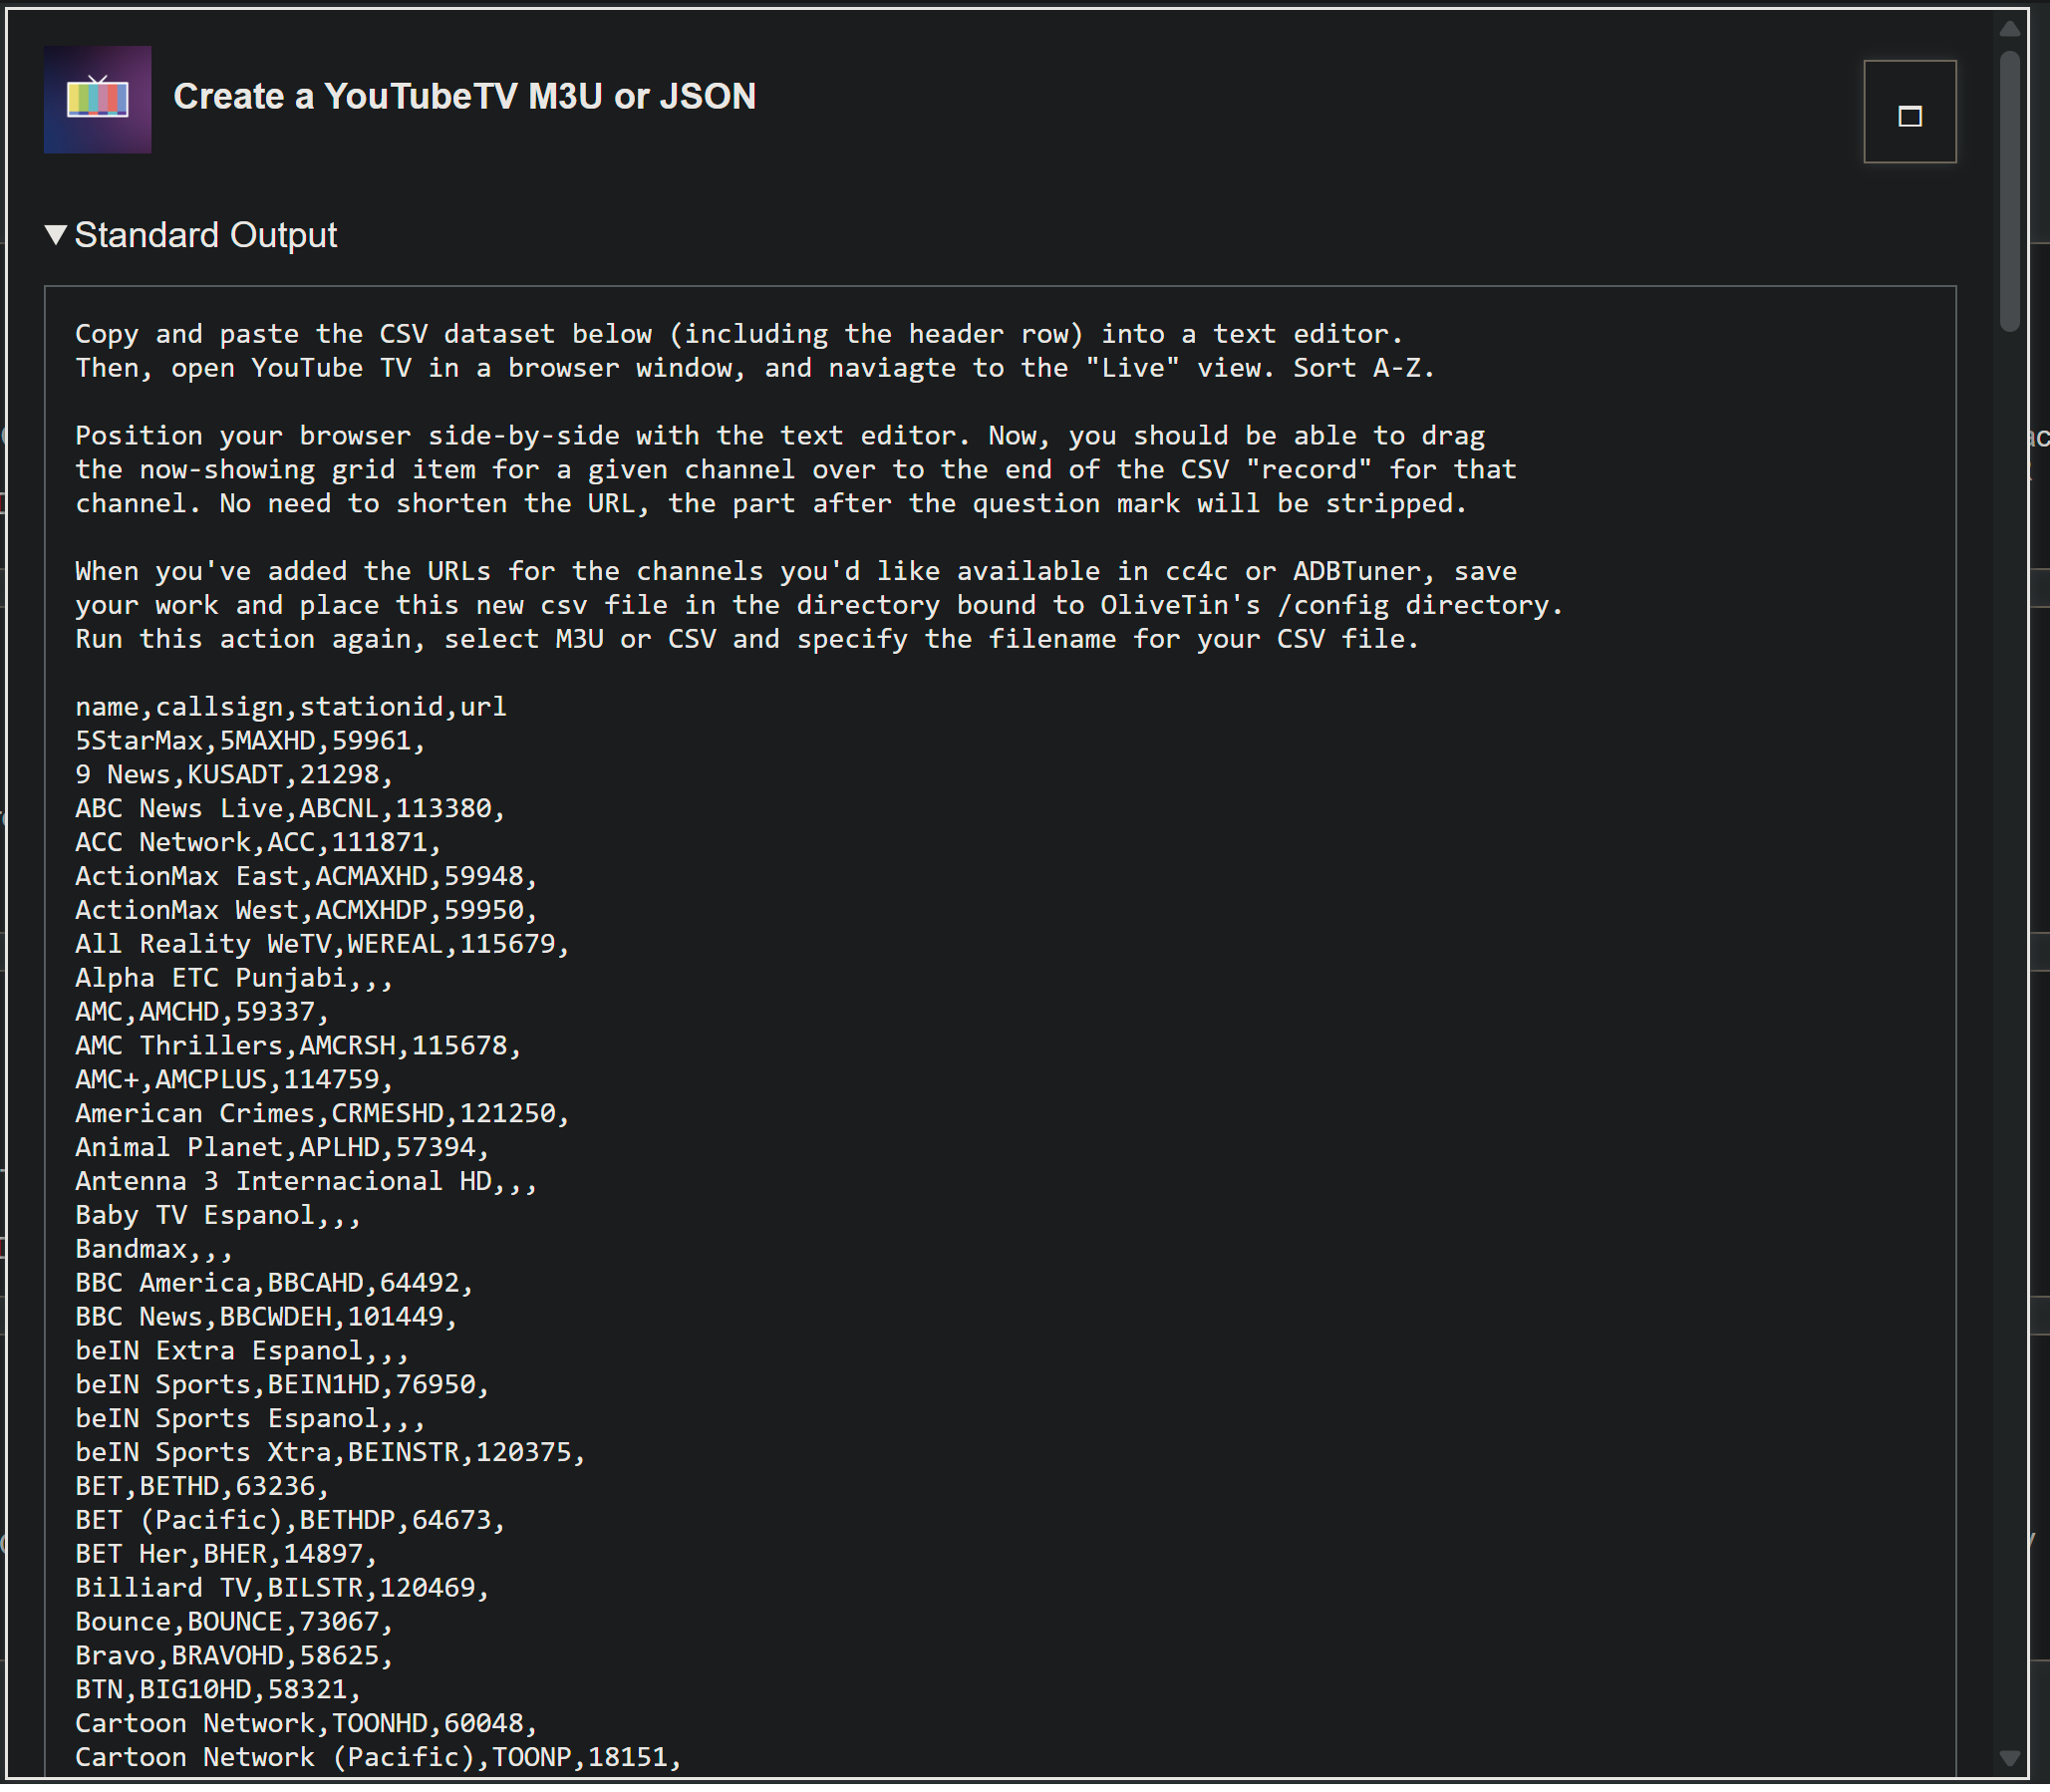This screenshot has height=1792, width=2050.
Task: Click the CSV header row name,callsign,stationid,url
Action: coord(290,707)
